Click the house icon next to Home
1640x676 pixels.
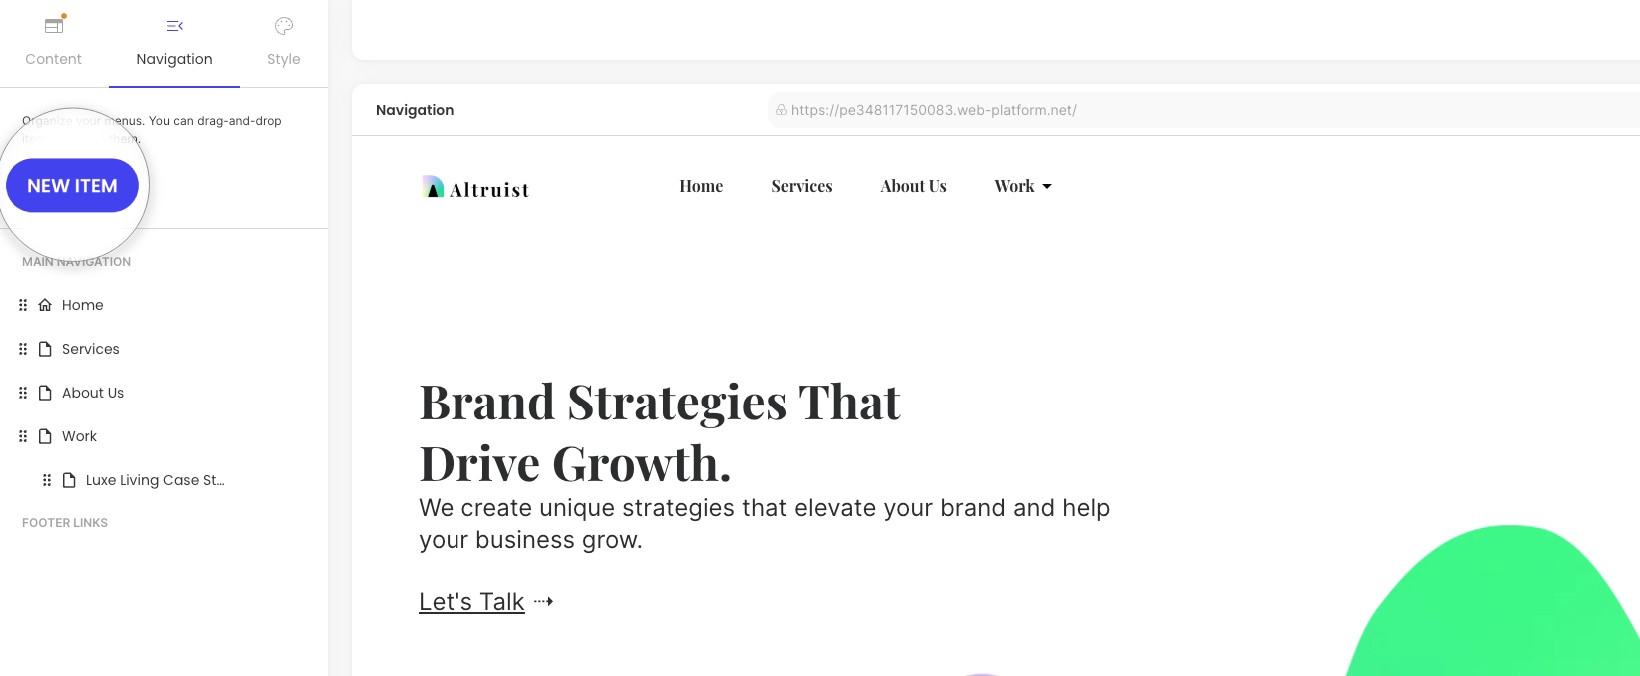point(45,305)
